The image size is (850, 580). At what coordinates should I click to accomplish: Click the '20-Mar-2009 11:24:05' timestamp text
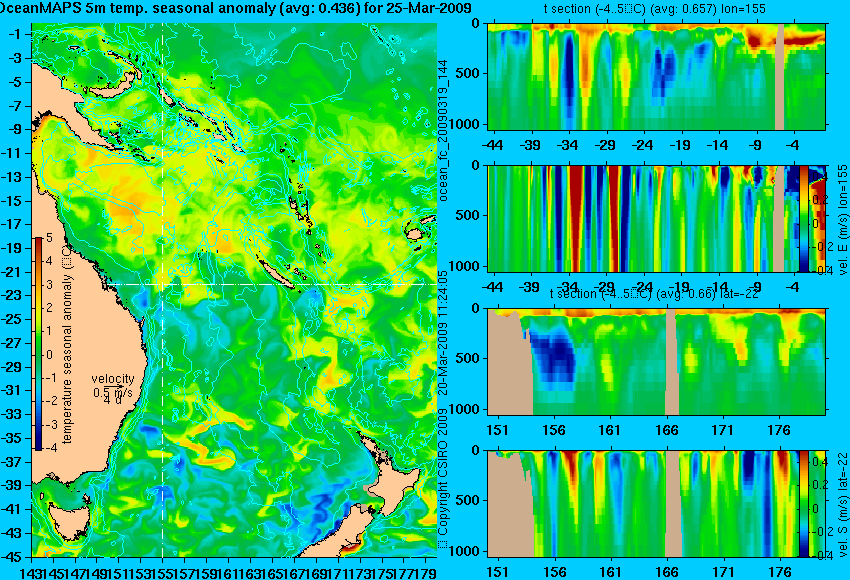[x=443, y=334]
